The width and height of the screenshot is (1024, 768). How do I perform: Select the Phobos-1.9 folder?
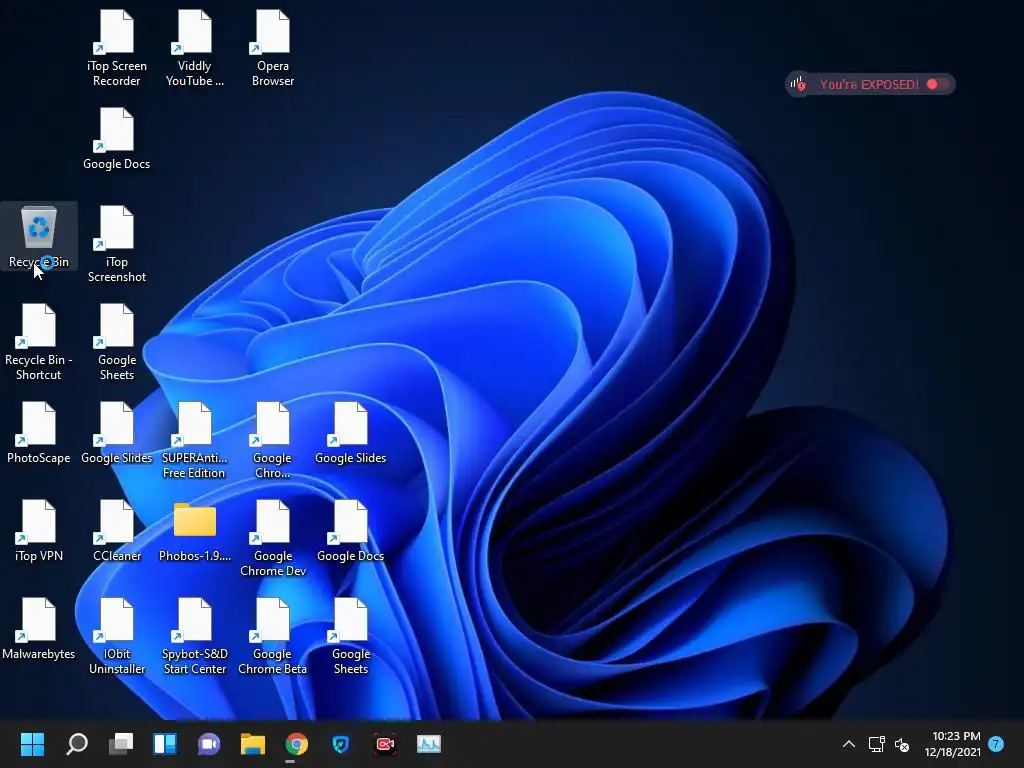click(195, 532)
